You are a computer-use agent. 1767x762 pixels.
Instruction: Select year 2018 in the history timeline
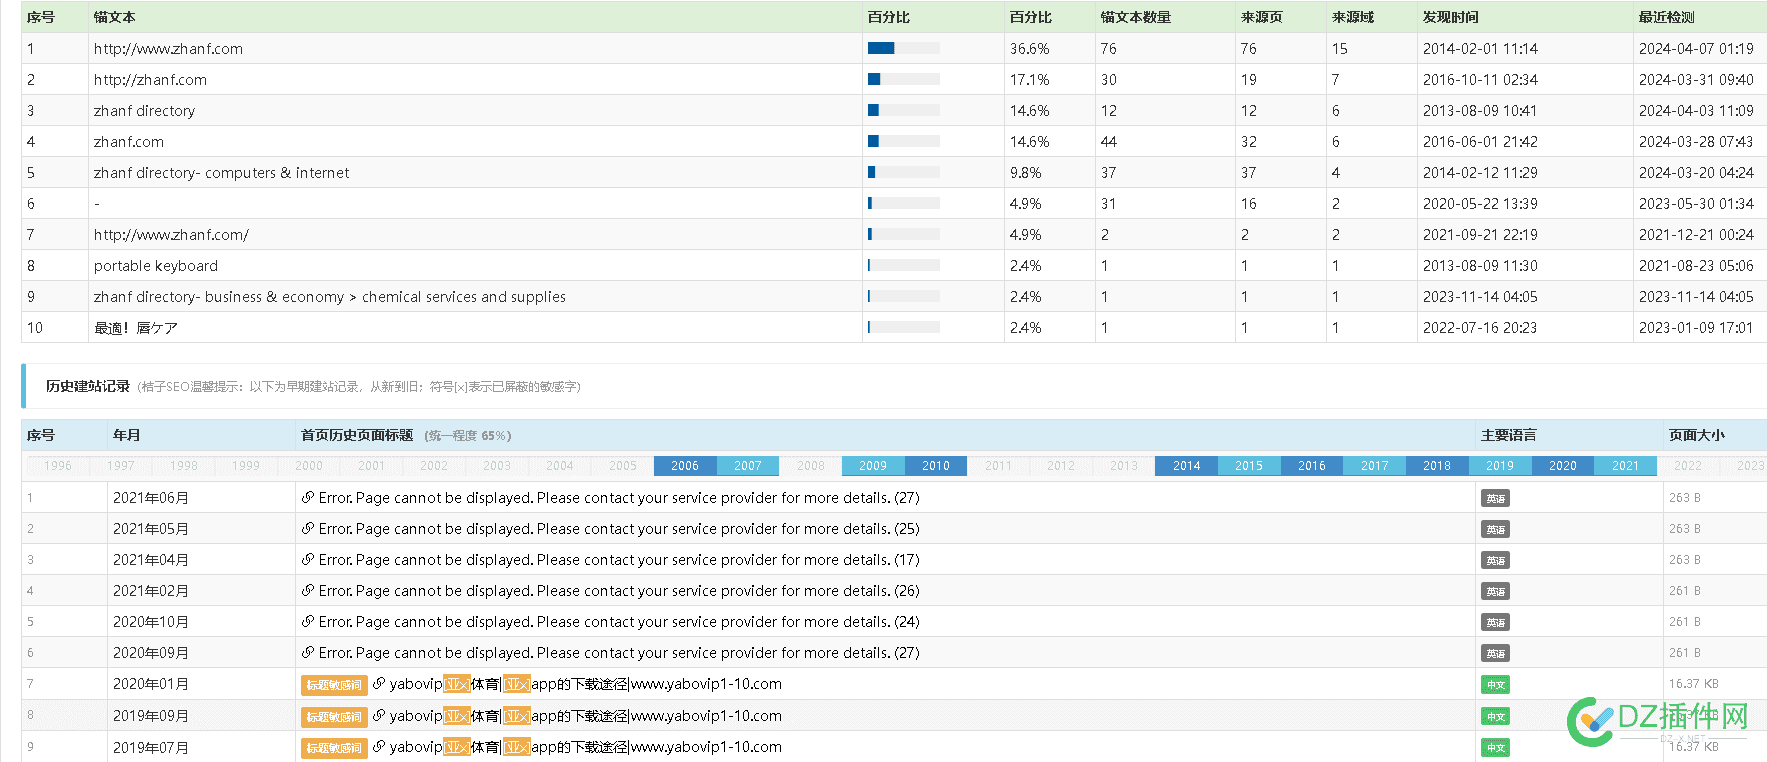tap(1437, 466)
